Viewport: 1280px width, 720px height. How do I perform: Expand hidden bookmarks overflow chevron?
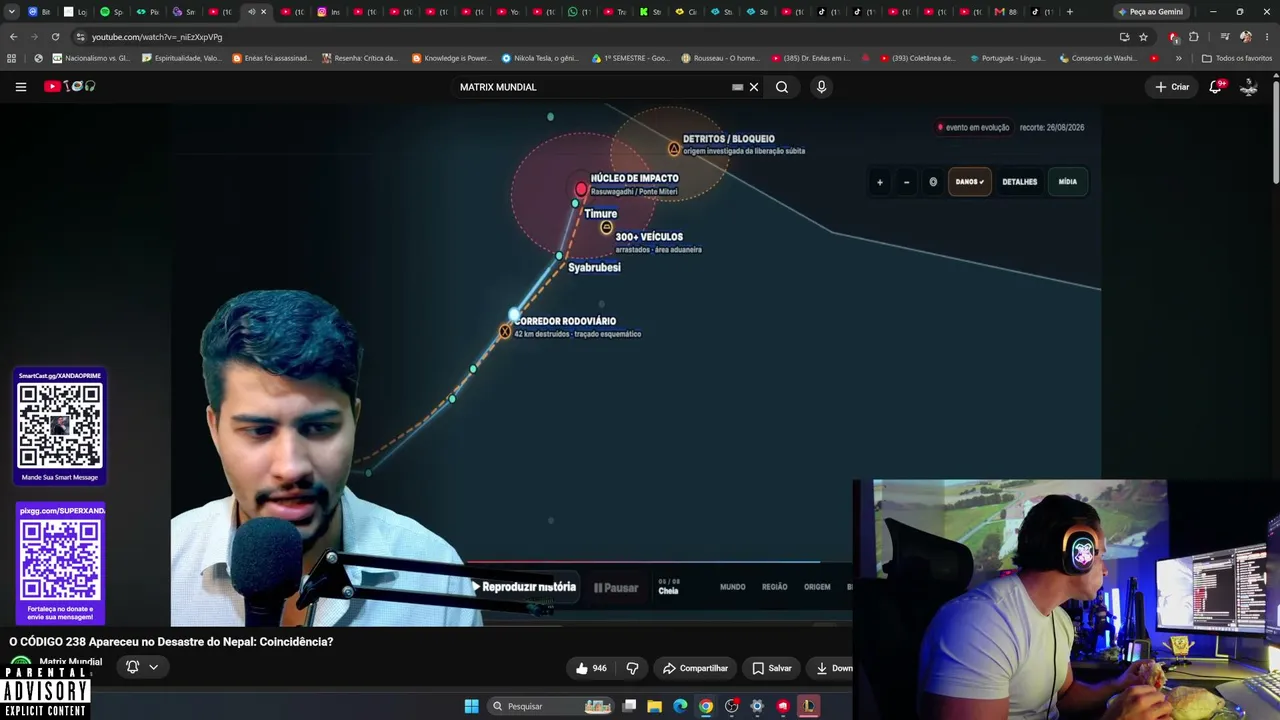(1178, 58)
